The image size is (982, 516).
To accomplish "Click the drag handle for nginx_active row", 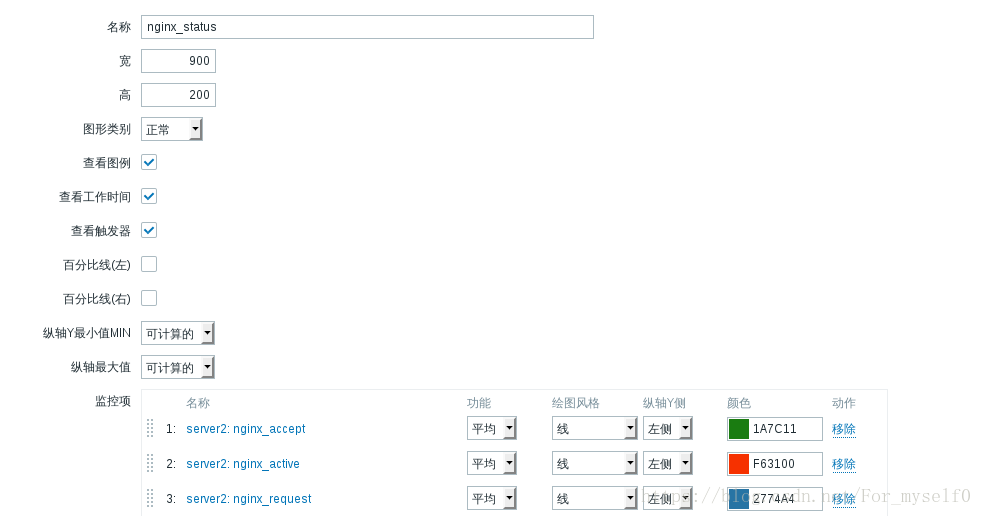I will pos(150,463).
